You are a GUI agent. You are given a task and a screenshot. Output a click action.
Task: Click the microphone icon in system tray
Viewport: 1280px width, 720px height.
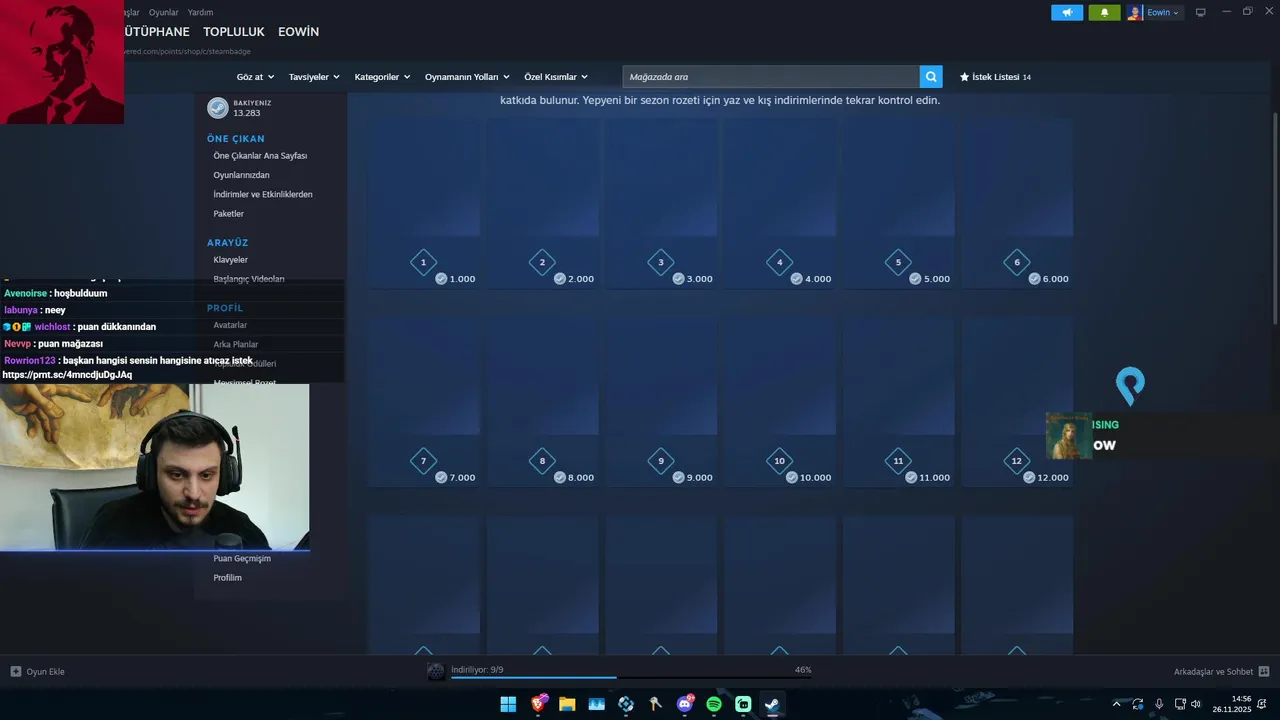(1159, 704)
